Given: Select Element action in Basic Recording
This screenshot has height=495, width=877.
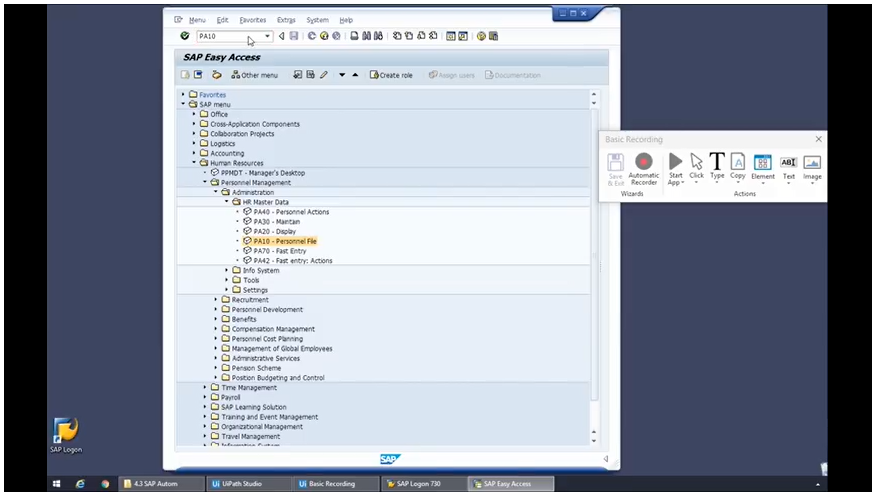Looking at the screenshot, I should tap(762, 169).
